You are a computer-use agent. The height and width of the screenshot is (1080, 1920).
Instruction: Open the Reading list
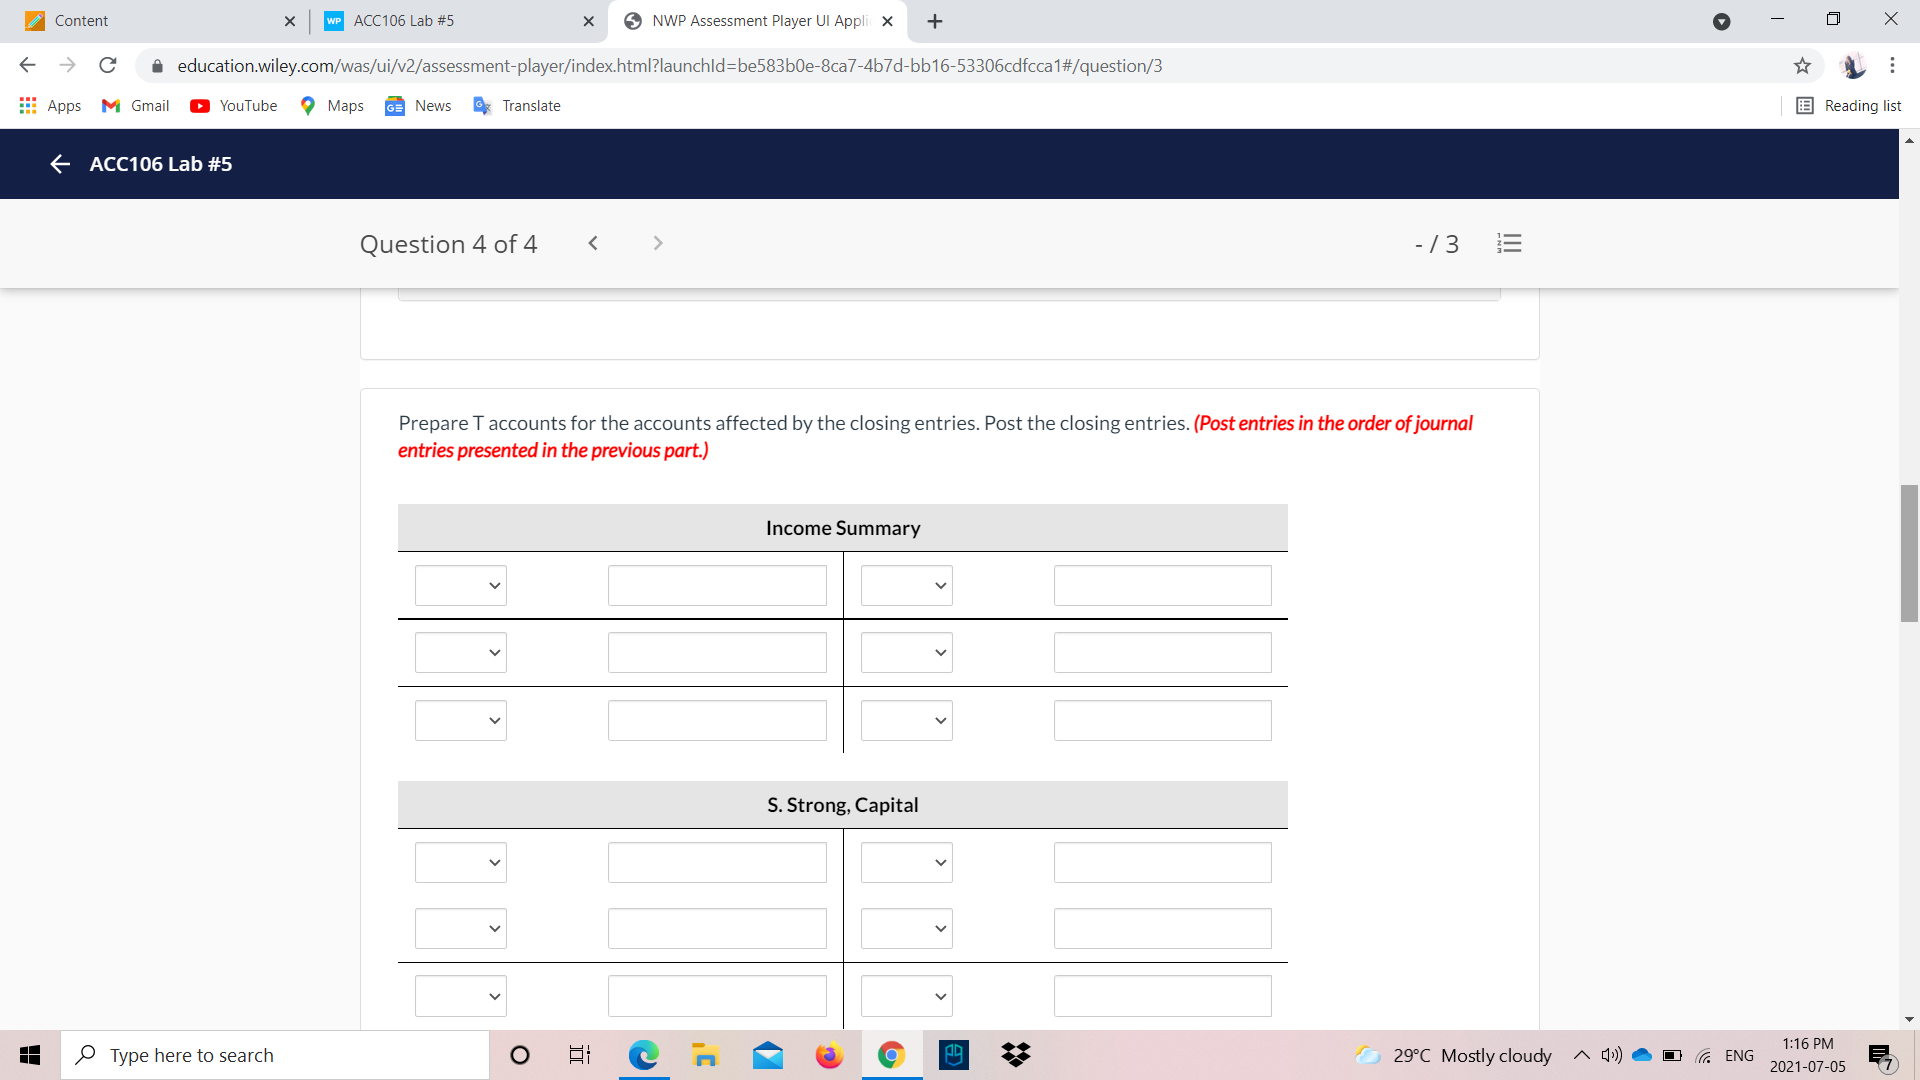(x=1849, y=105)
